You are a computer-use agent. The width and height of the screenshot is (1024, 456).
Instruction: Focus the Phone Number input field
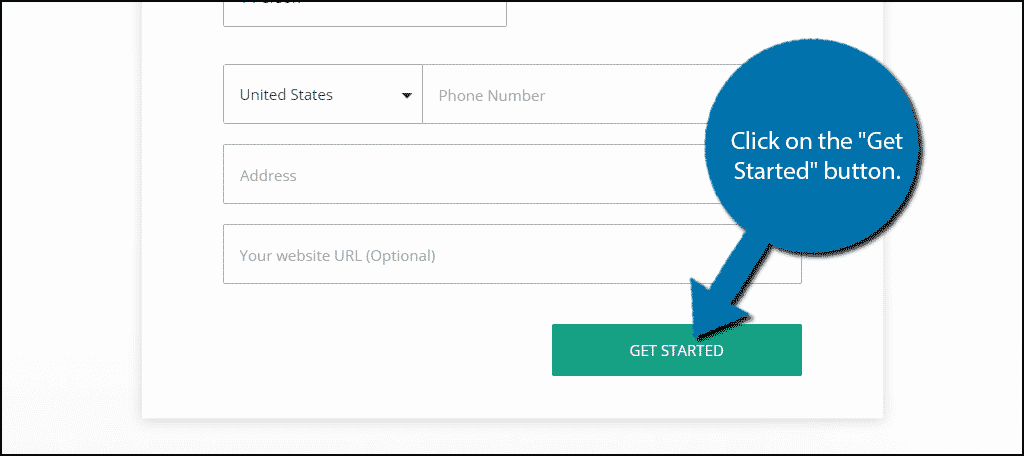click(560, 96)
